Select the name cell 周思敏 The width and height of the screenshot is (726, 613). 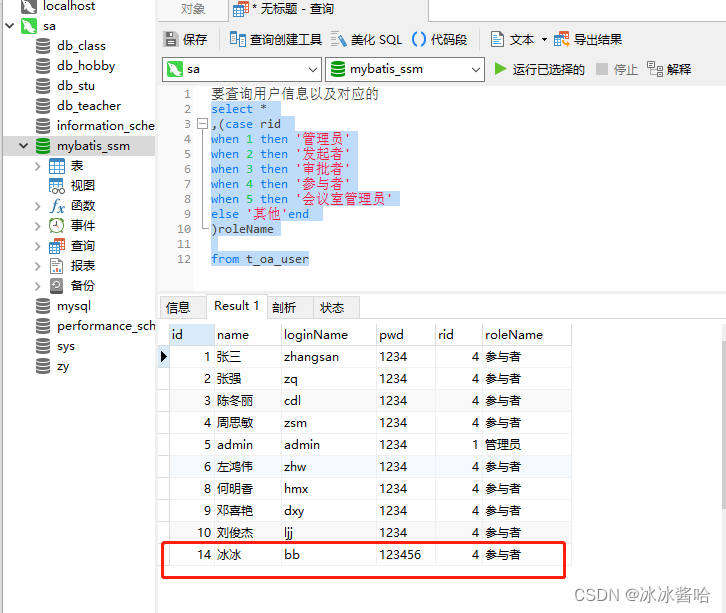click(x=248, y=423)
